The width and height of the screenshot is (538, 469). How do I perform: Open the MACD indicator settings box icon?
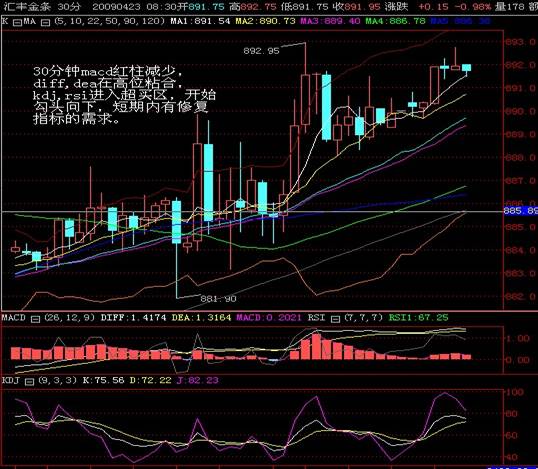click(x=35, y=319)
